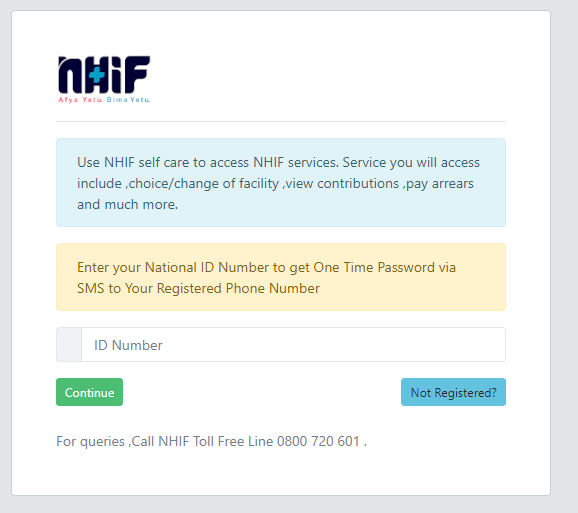Click the NHIF logo image
The image size is (578, 513).
[104, 79]
